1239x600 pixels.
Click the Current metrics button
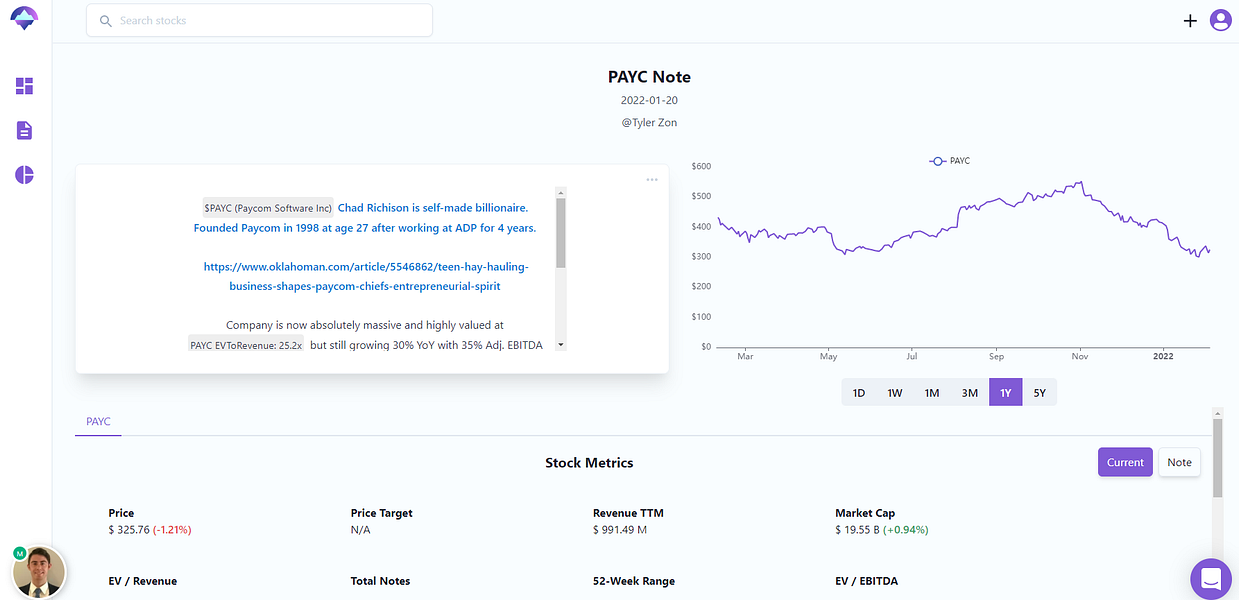[x=1125, y=462]
